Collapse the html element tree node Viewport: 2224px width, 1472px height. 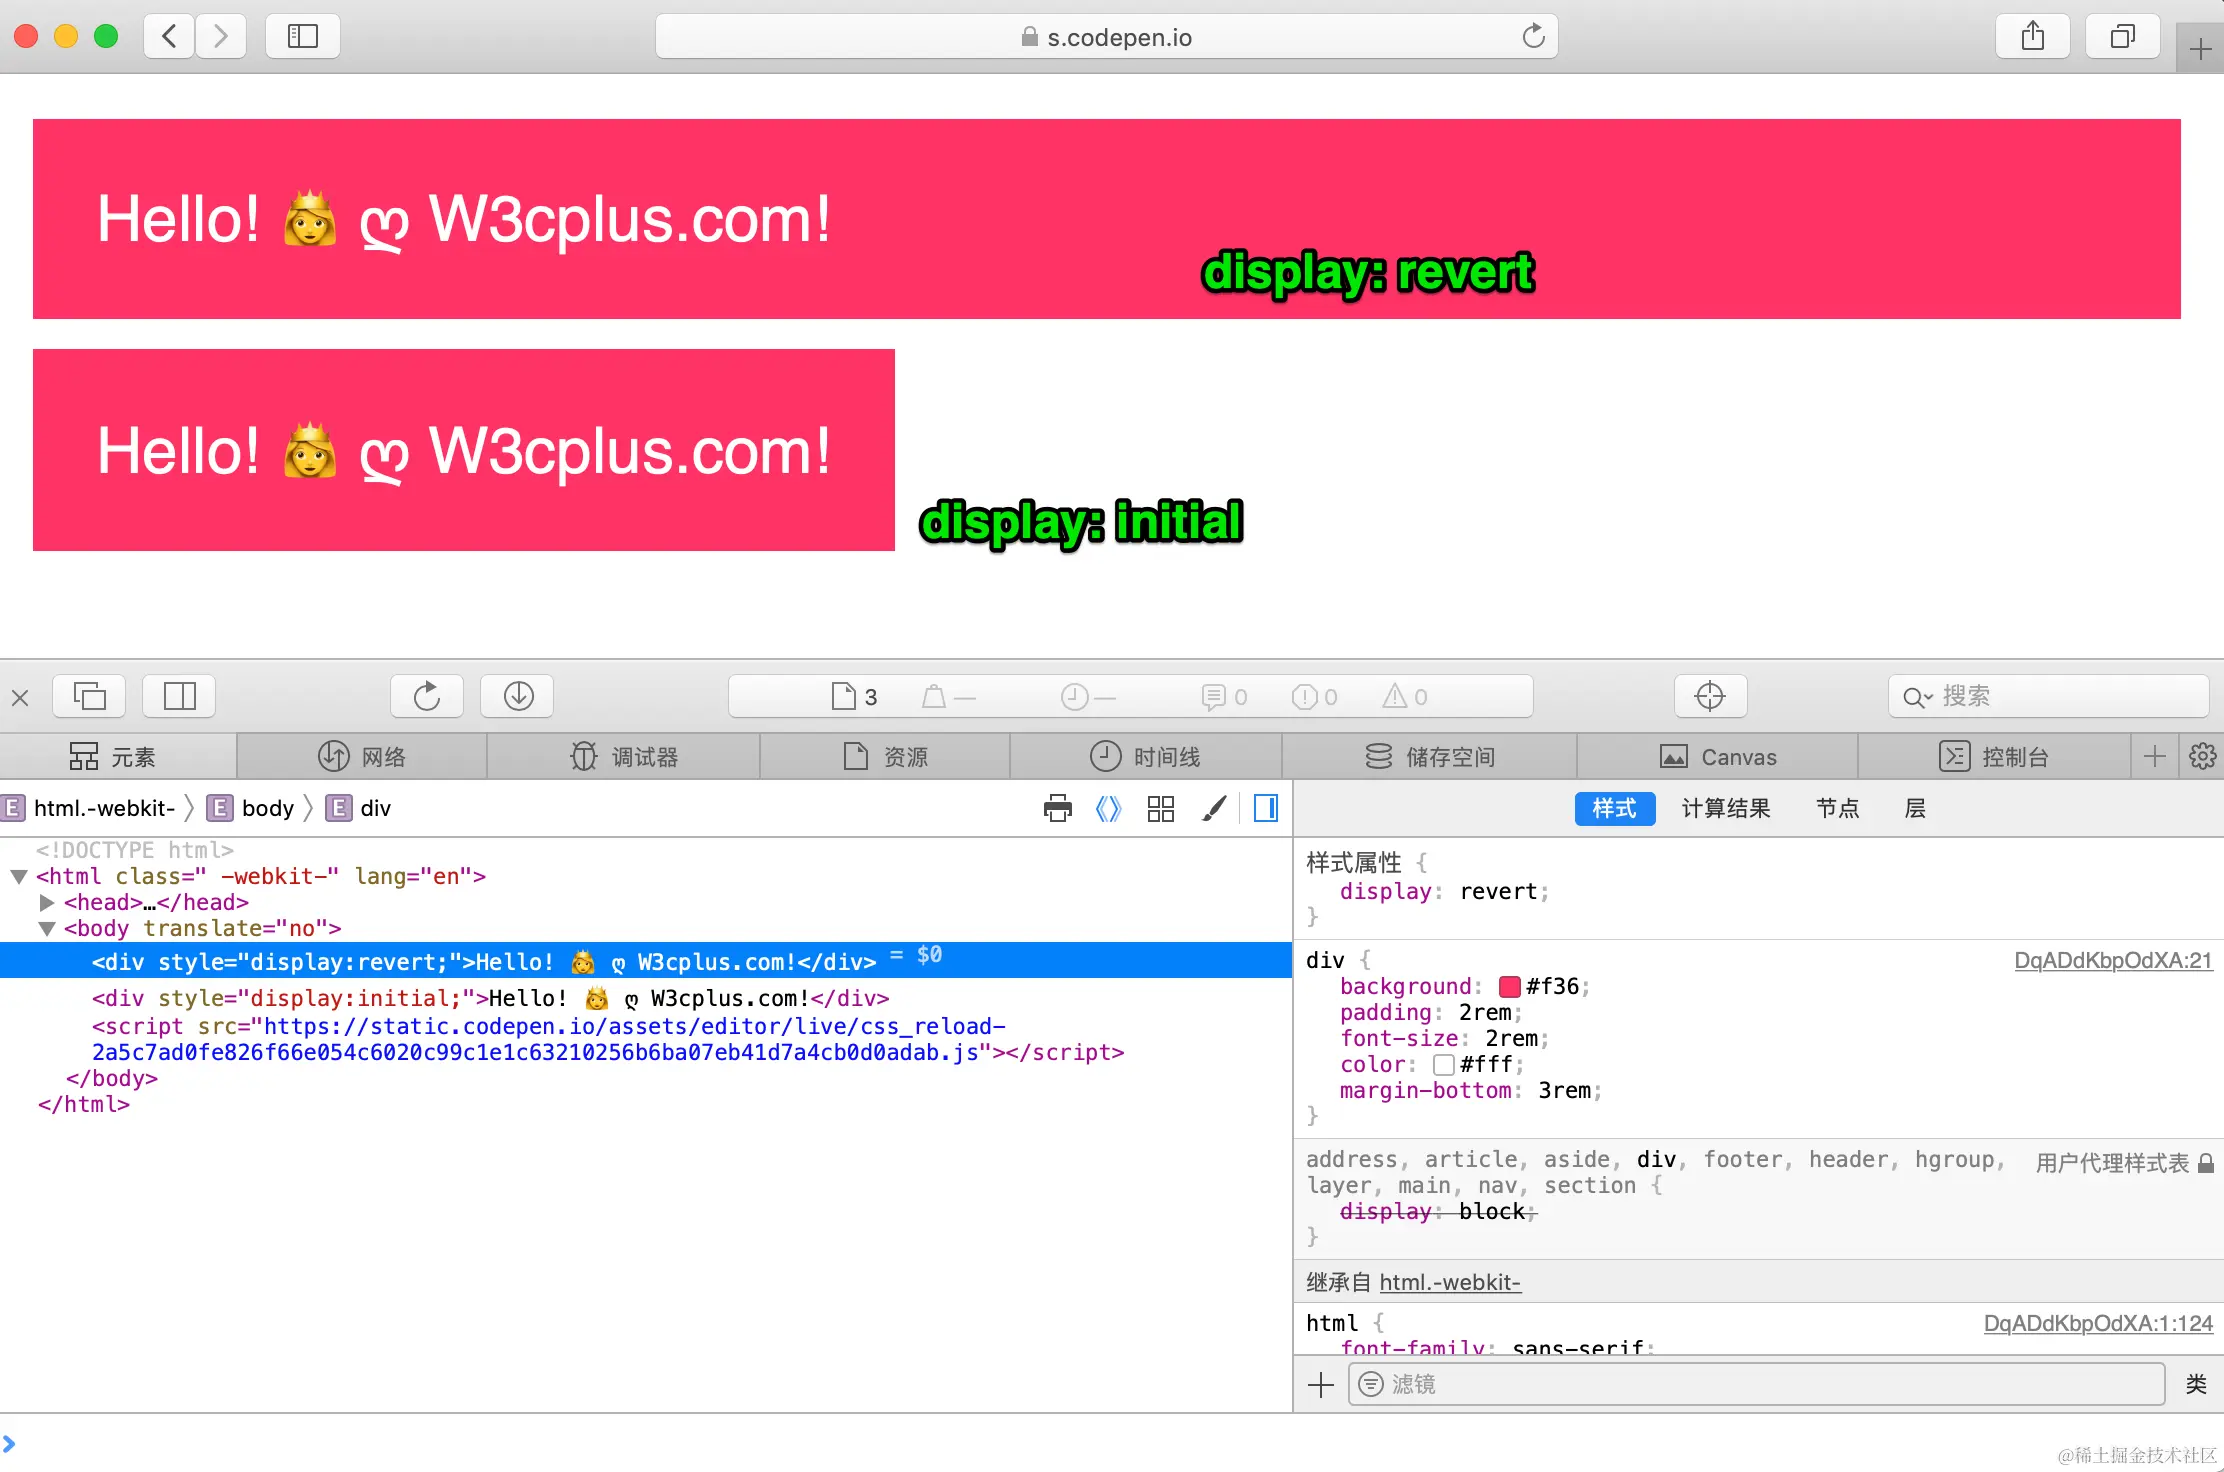point(19,877)
